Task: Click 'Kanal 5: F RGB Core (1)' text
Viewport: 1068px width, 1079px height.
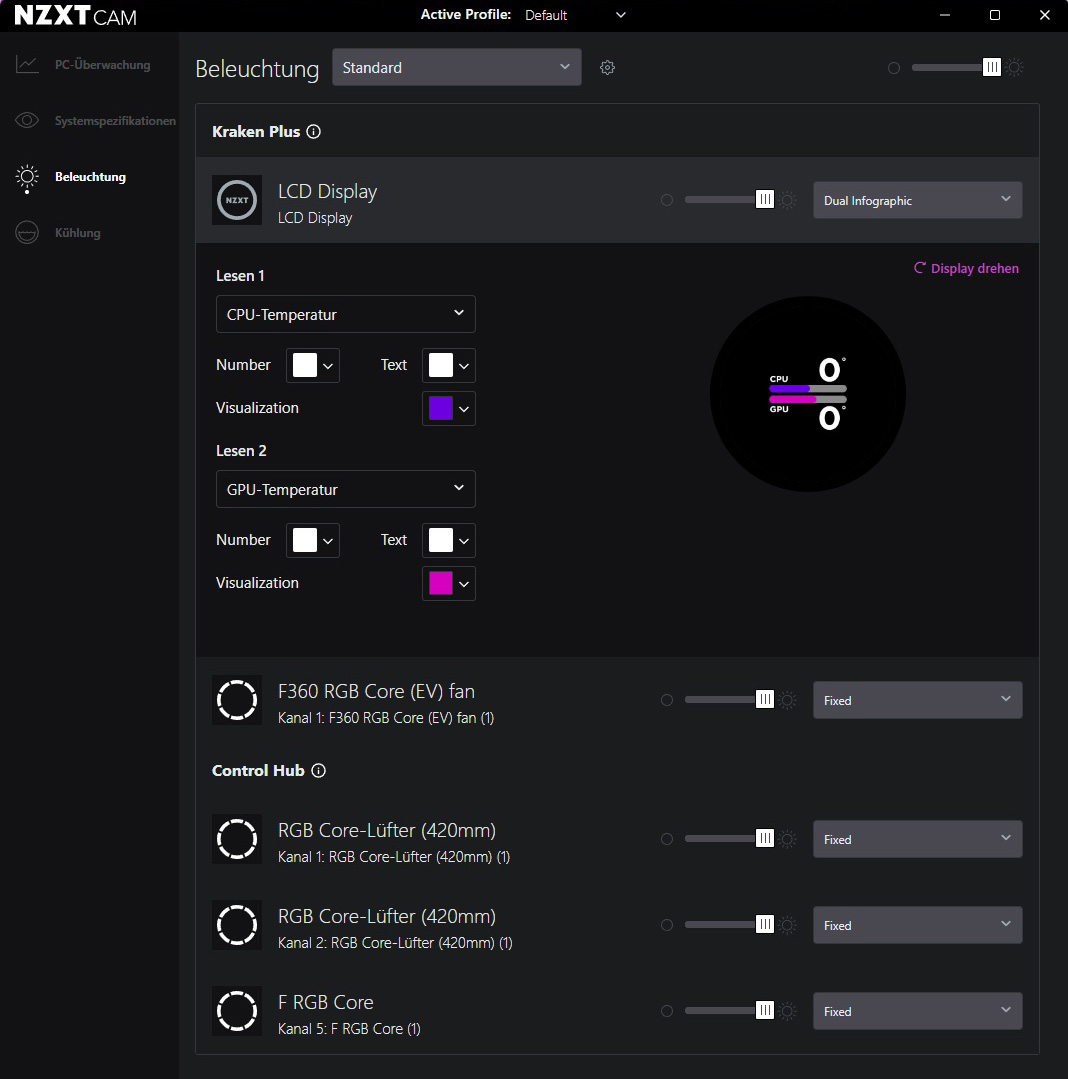Action: [x=350, y=1029]
